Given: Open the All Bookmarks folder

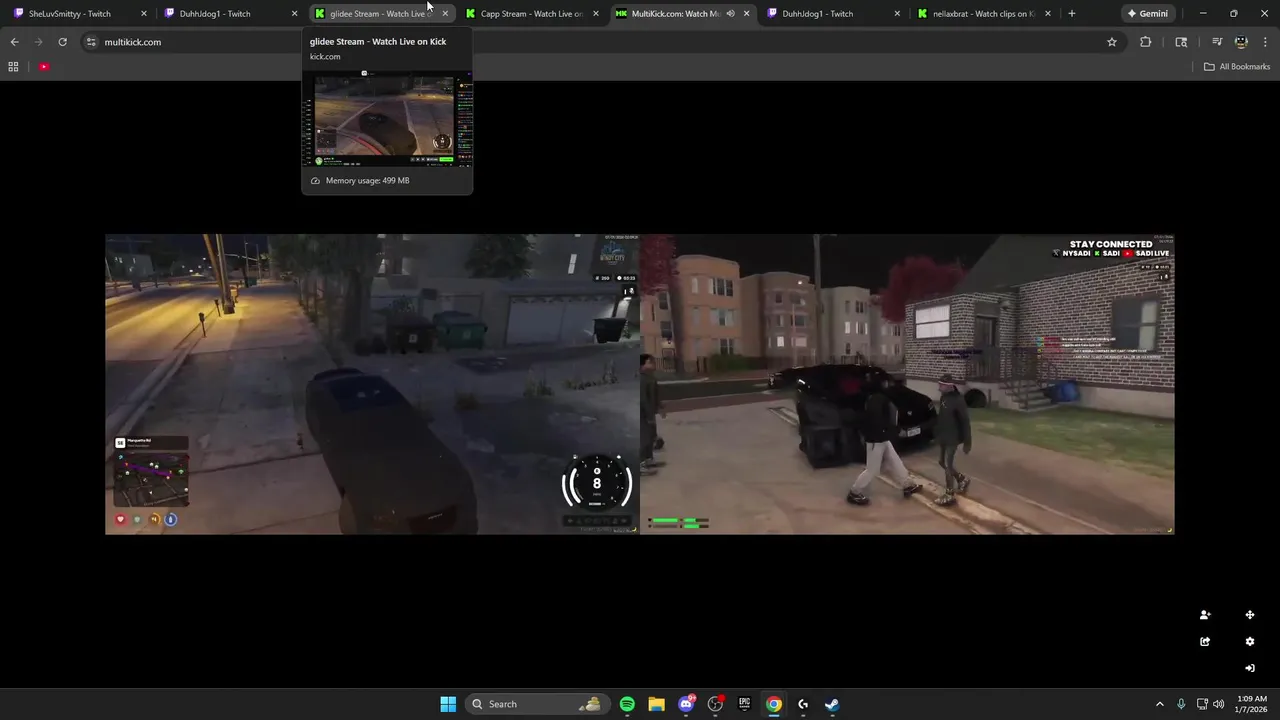Looking at the screenshot, I should (x=1237, y=67).
